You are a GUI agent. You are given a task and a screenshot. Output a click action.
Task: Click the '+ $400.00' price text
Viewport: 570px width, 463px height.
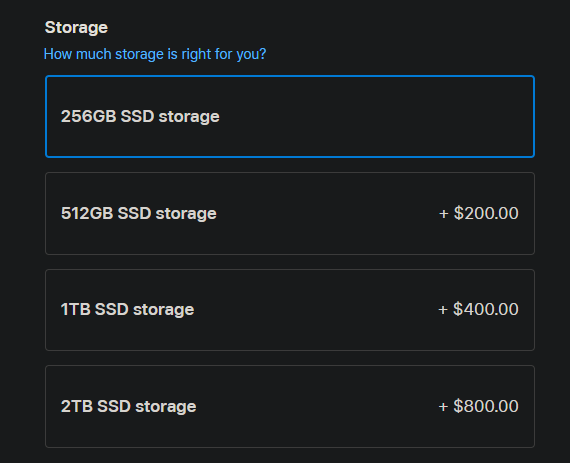pyautogui.click(x=478, y=309)
